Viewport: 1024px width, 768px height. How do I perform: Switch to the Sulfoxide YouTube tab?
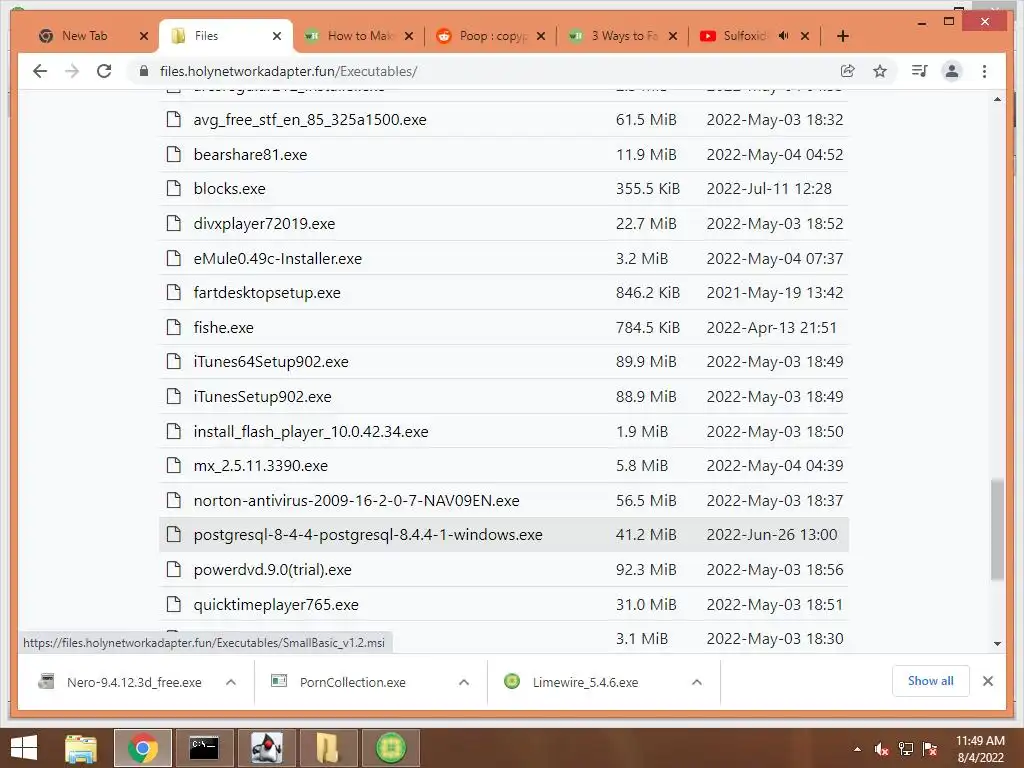tap(743, 36)
